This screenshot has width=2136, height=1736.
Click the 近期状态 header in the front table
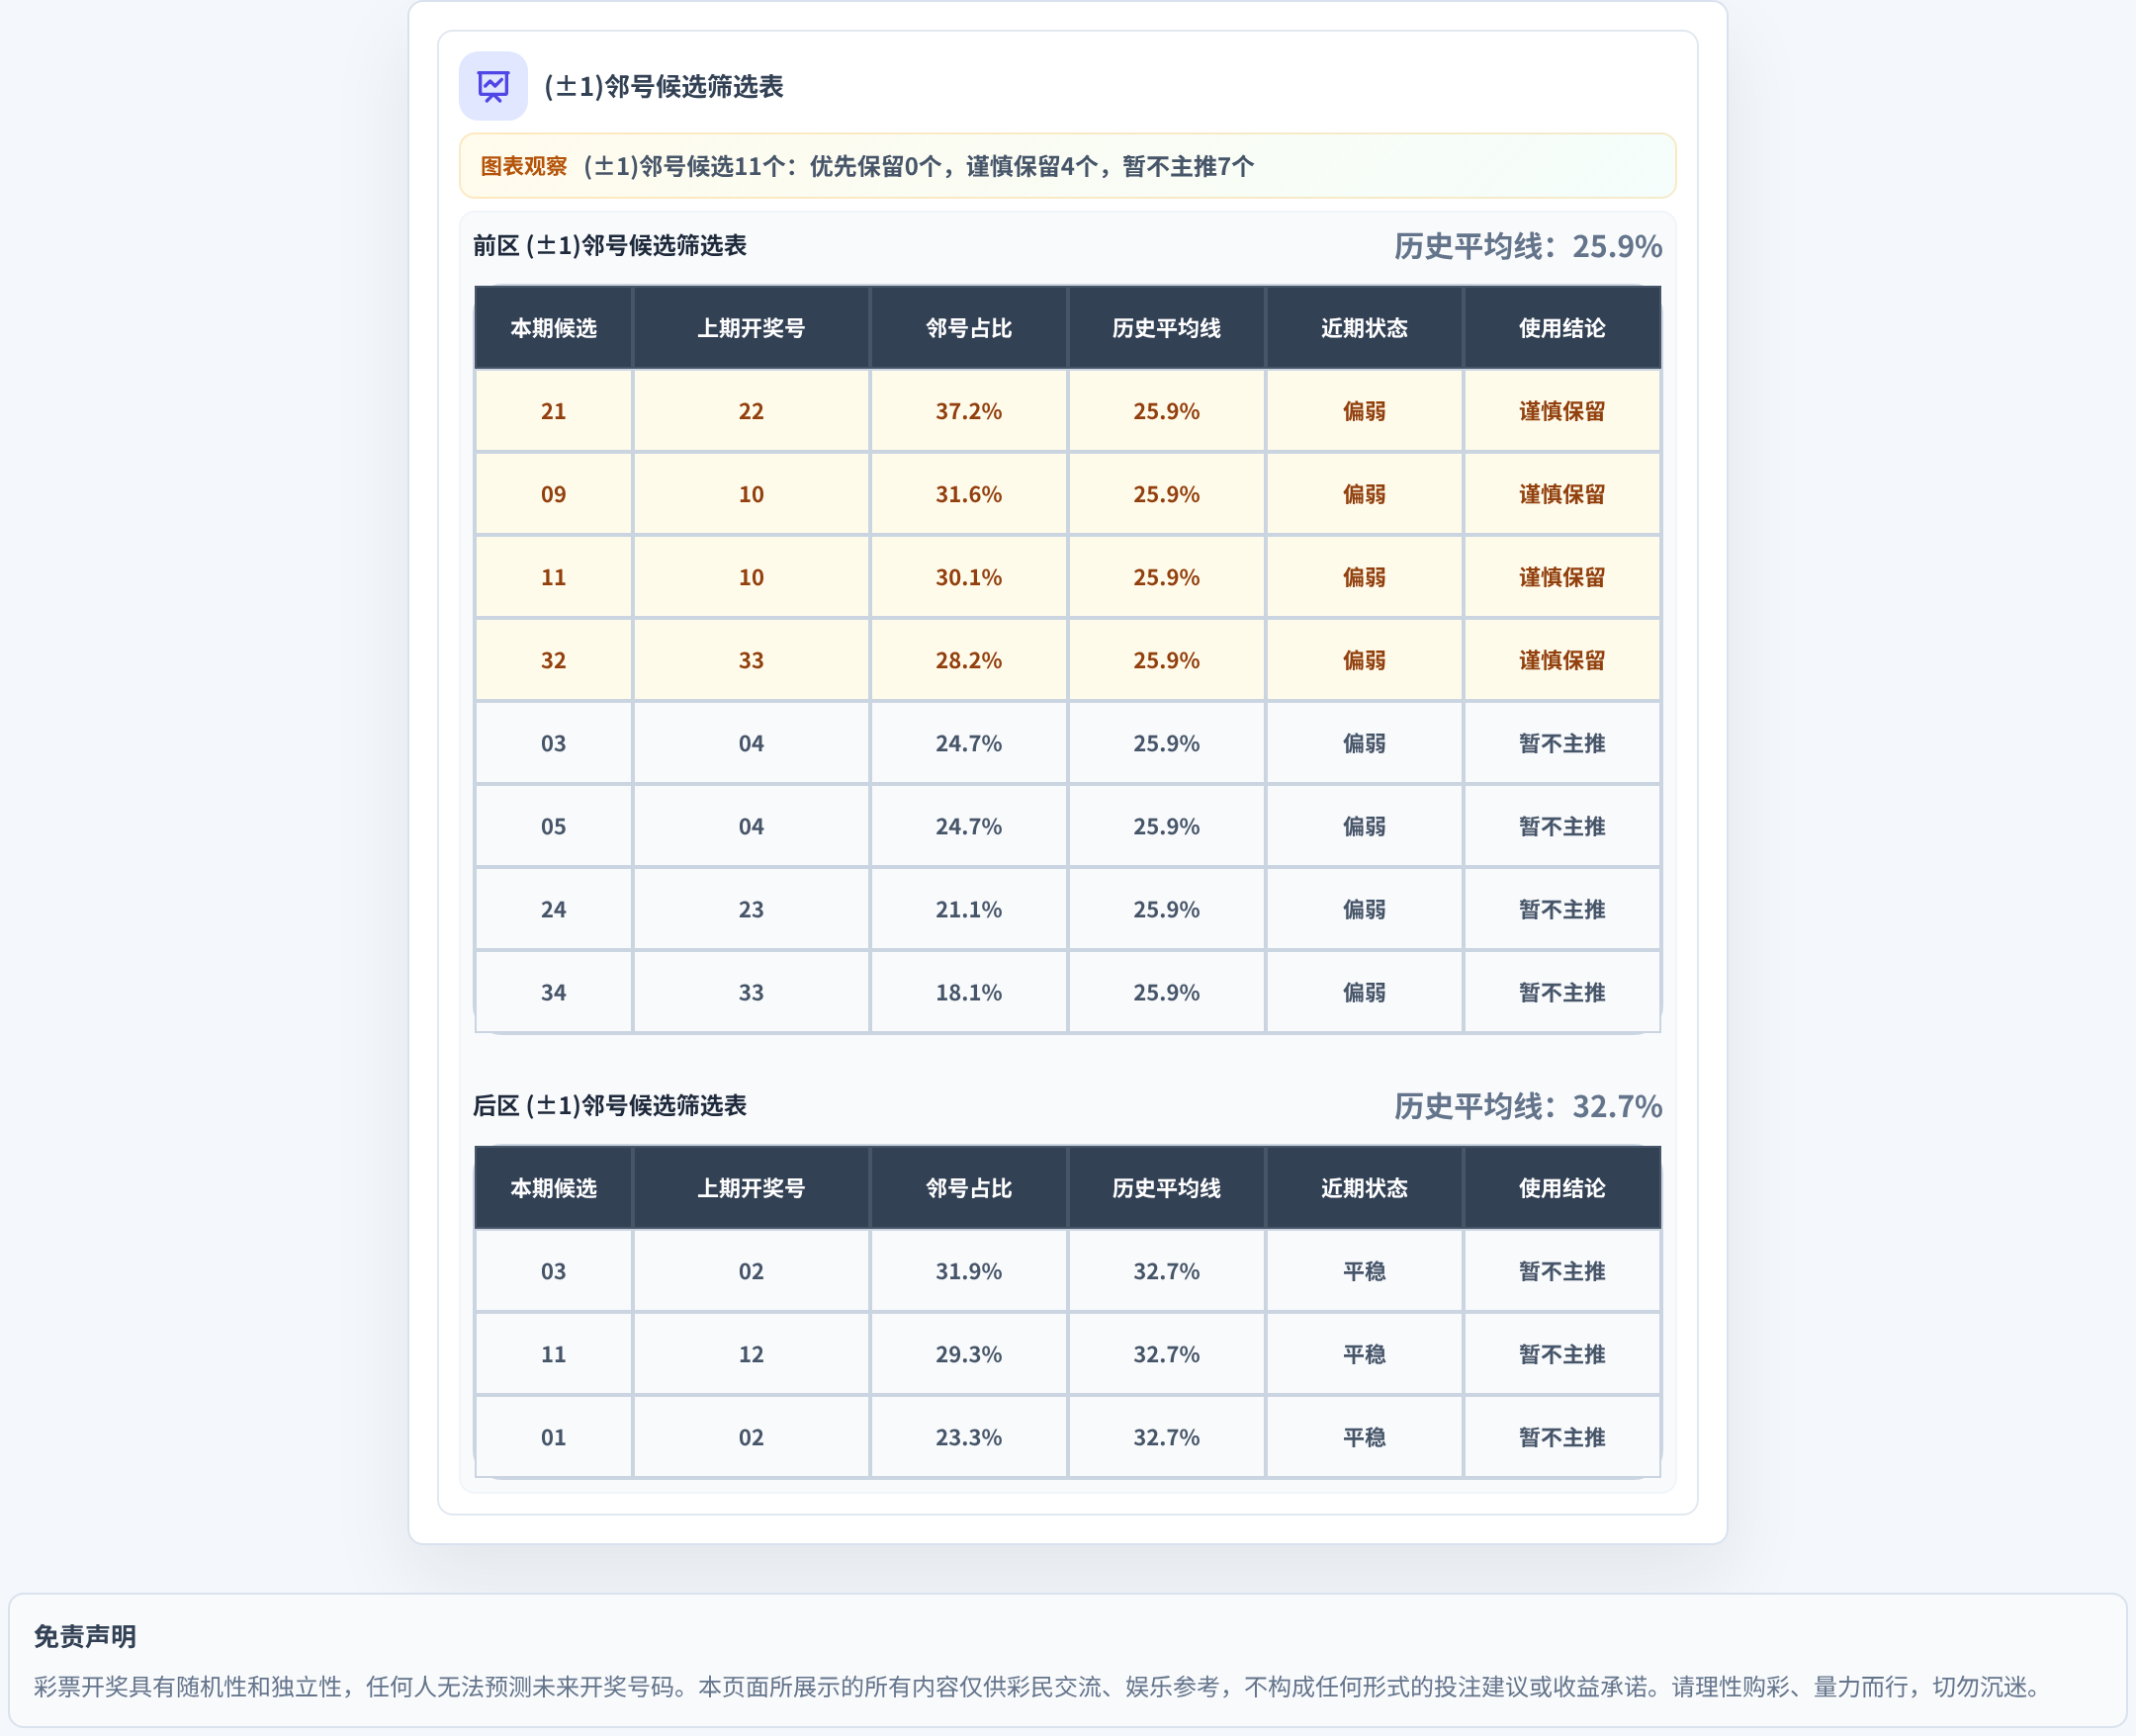[x=1364, y=328]
